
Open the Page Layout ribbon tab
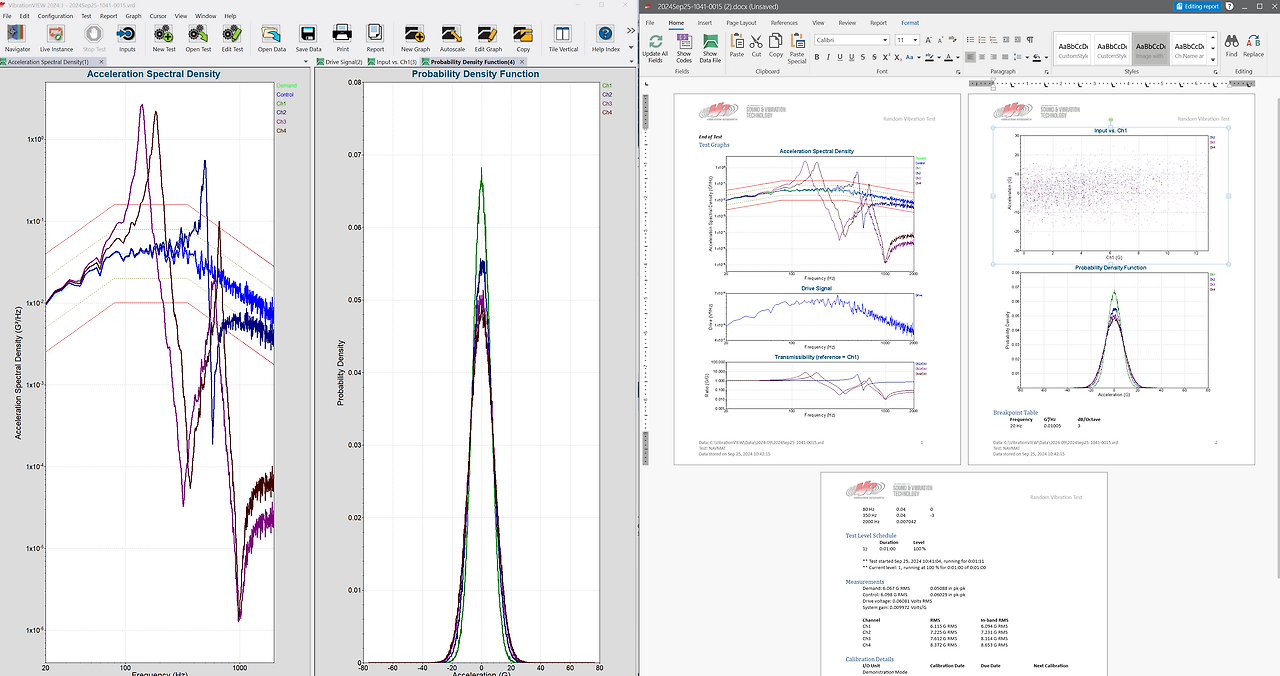pyautogui.click(x=741, y=22)
